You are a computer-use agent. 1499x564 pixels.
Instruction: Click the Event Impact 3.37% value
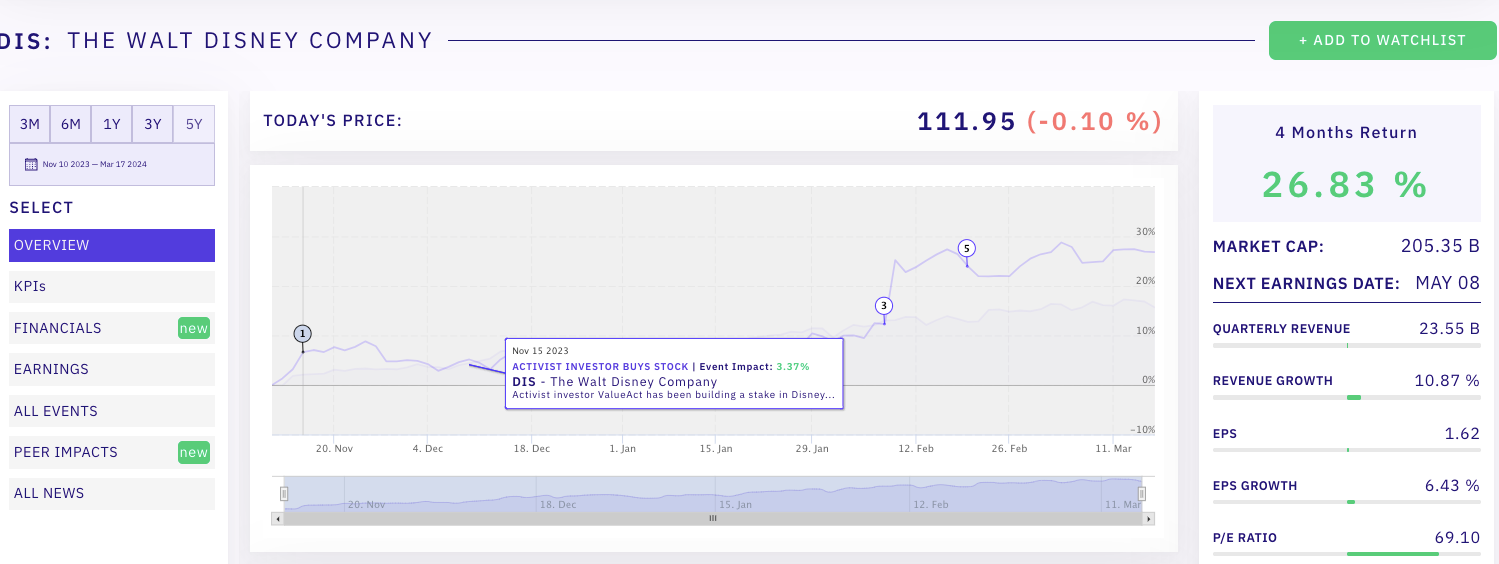[x=793, y=367]
